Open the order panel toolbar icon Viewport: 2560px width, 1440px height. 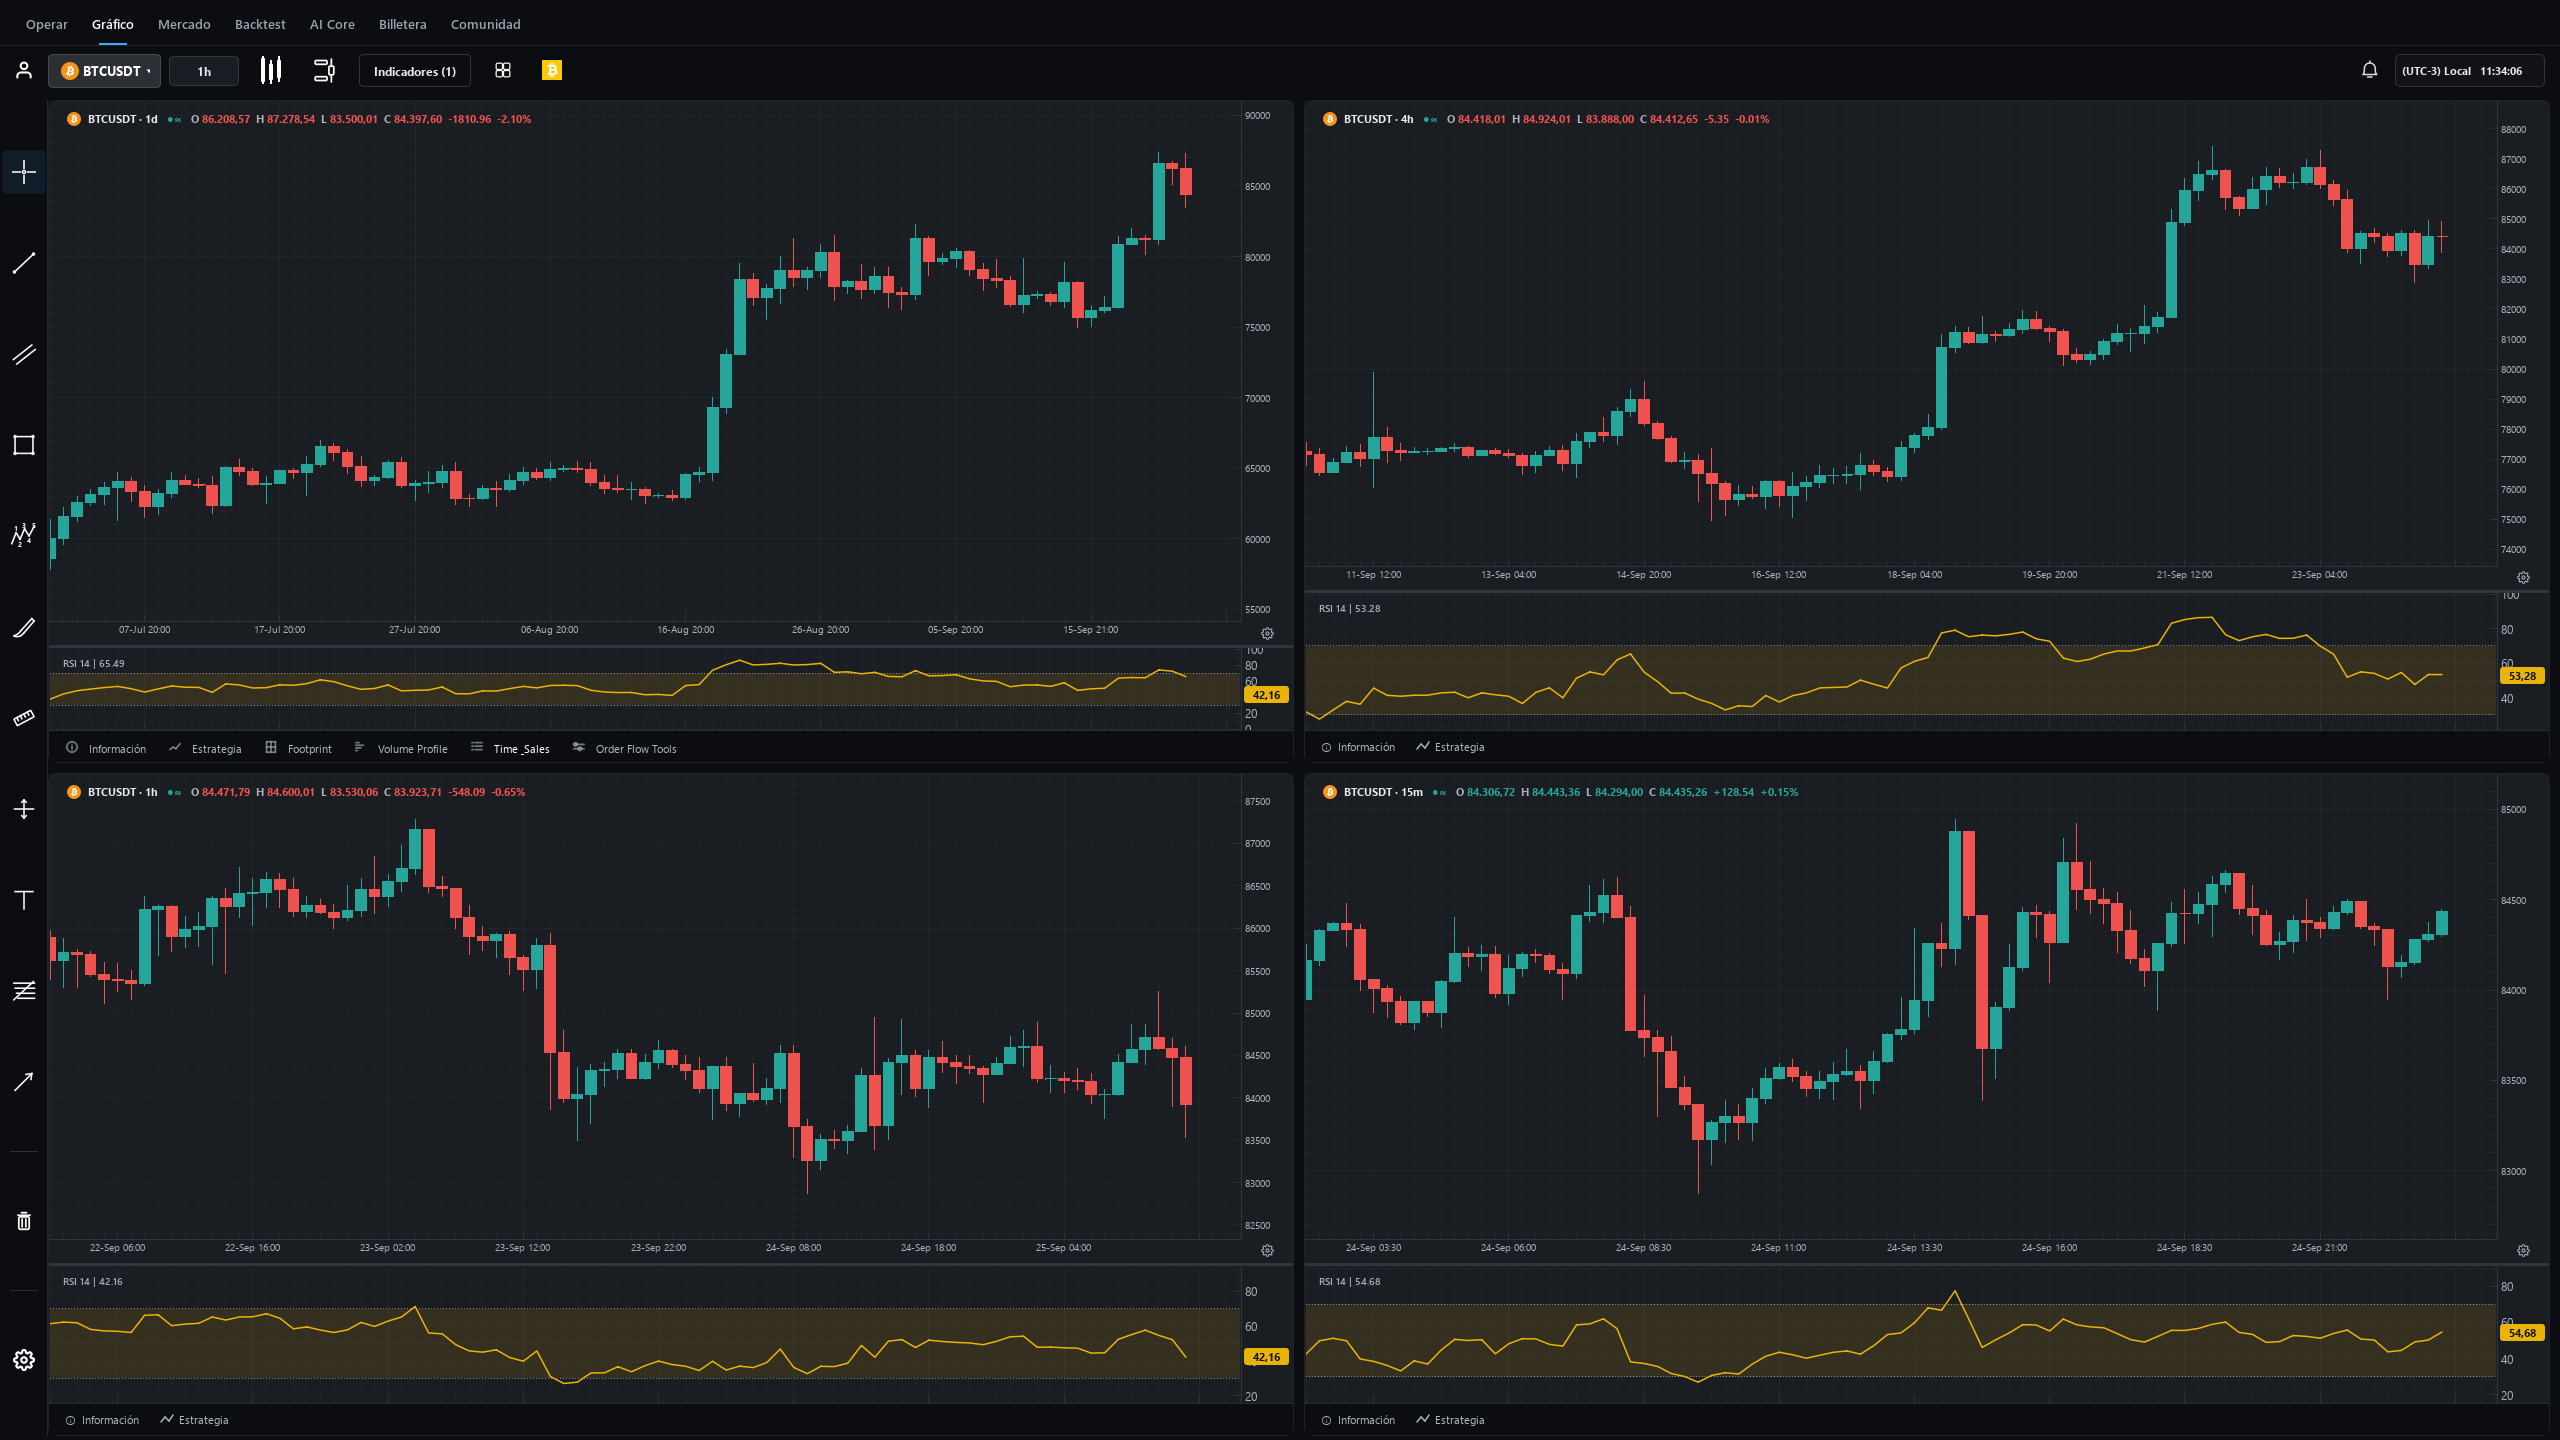coord(324,70)
